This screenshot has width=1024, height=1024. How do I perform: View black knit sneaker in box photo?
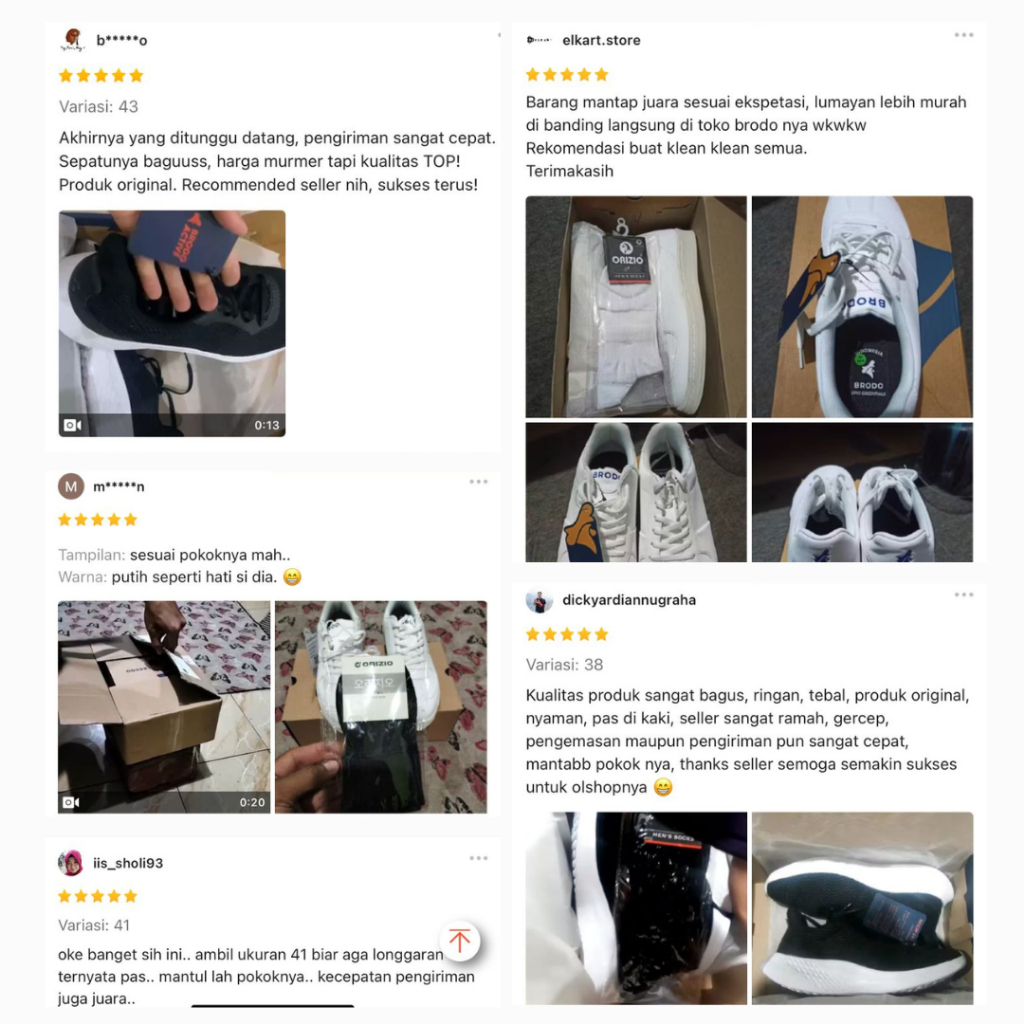862,908
